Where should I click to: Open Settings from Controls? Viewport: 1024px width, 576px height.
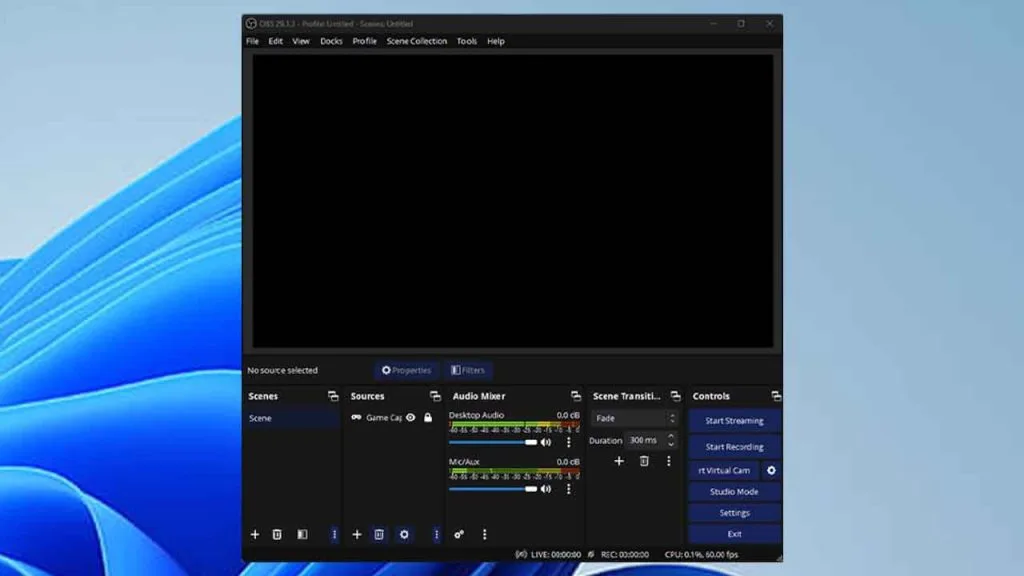pyautogui.click(x=735, y=513)
